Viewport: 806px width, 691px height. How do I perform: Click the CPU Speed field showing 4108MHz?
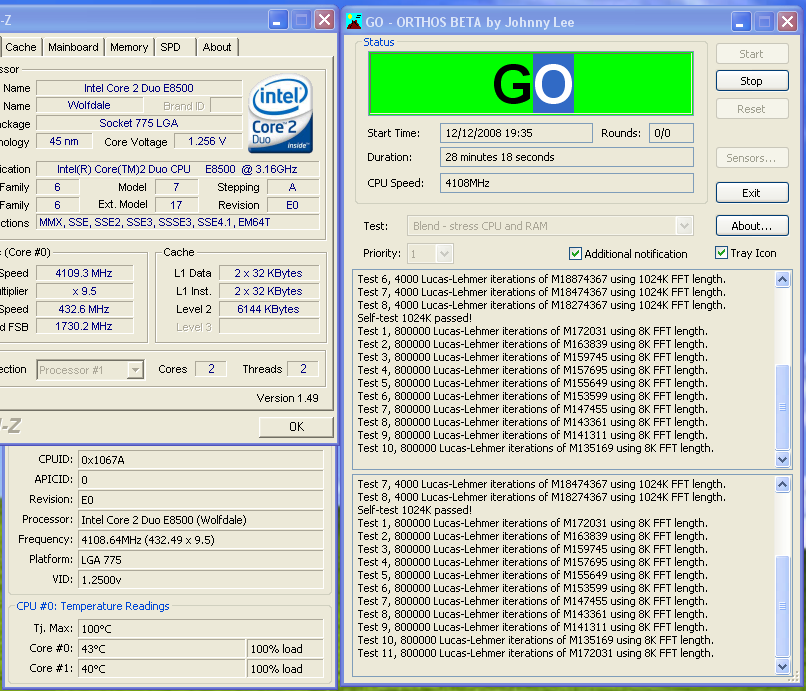pyautogui.click(x=566, y=183)
